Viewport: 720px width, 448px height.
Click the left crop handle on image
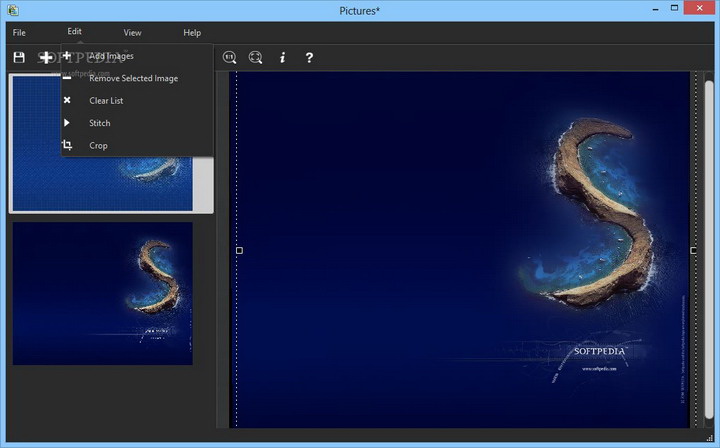click(x=239, y=250)
